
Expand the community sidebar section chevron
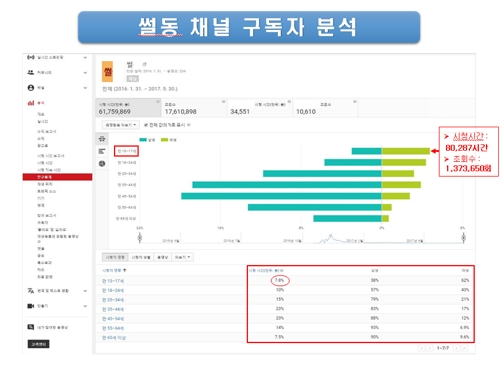[85, 73]
